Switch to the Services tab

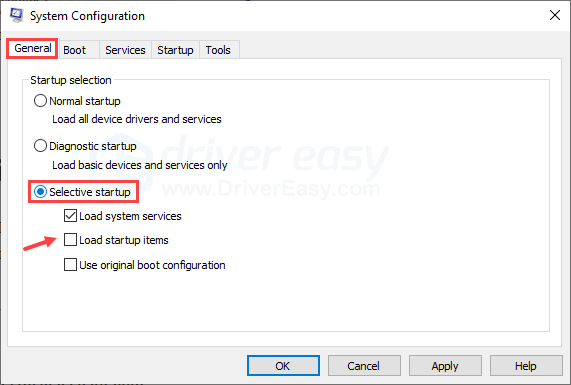pos(125,50)
